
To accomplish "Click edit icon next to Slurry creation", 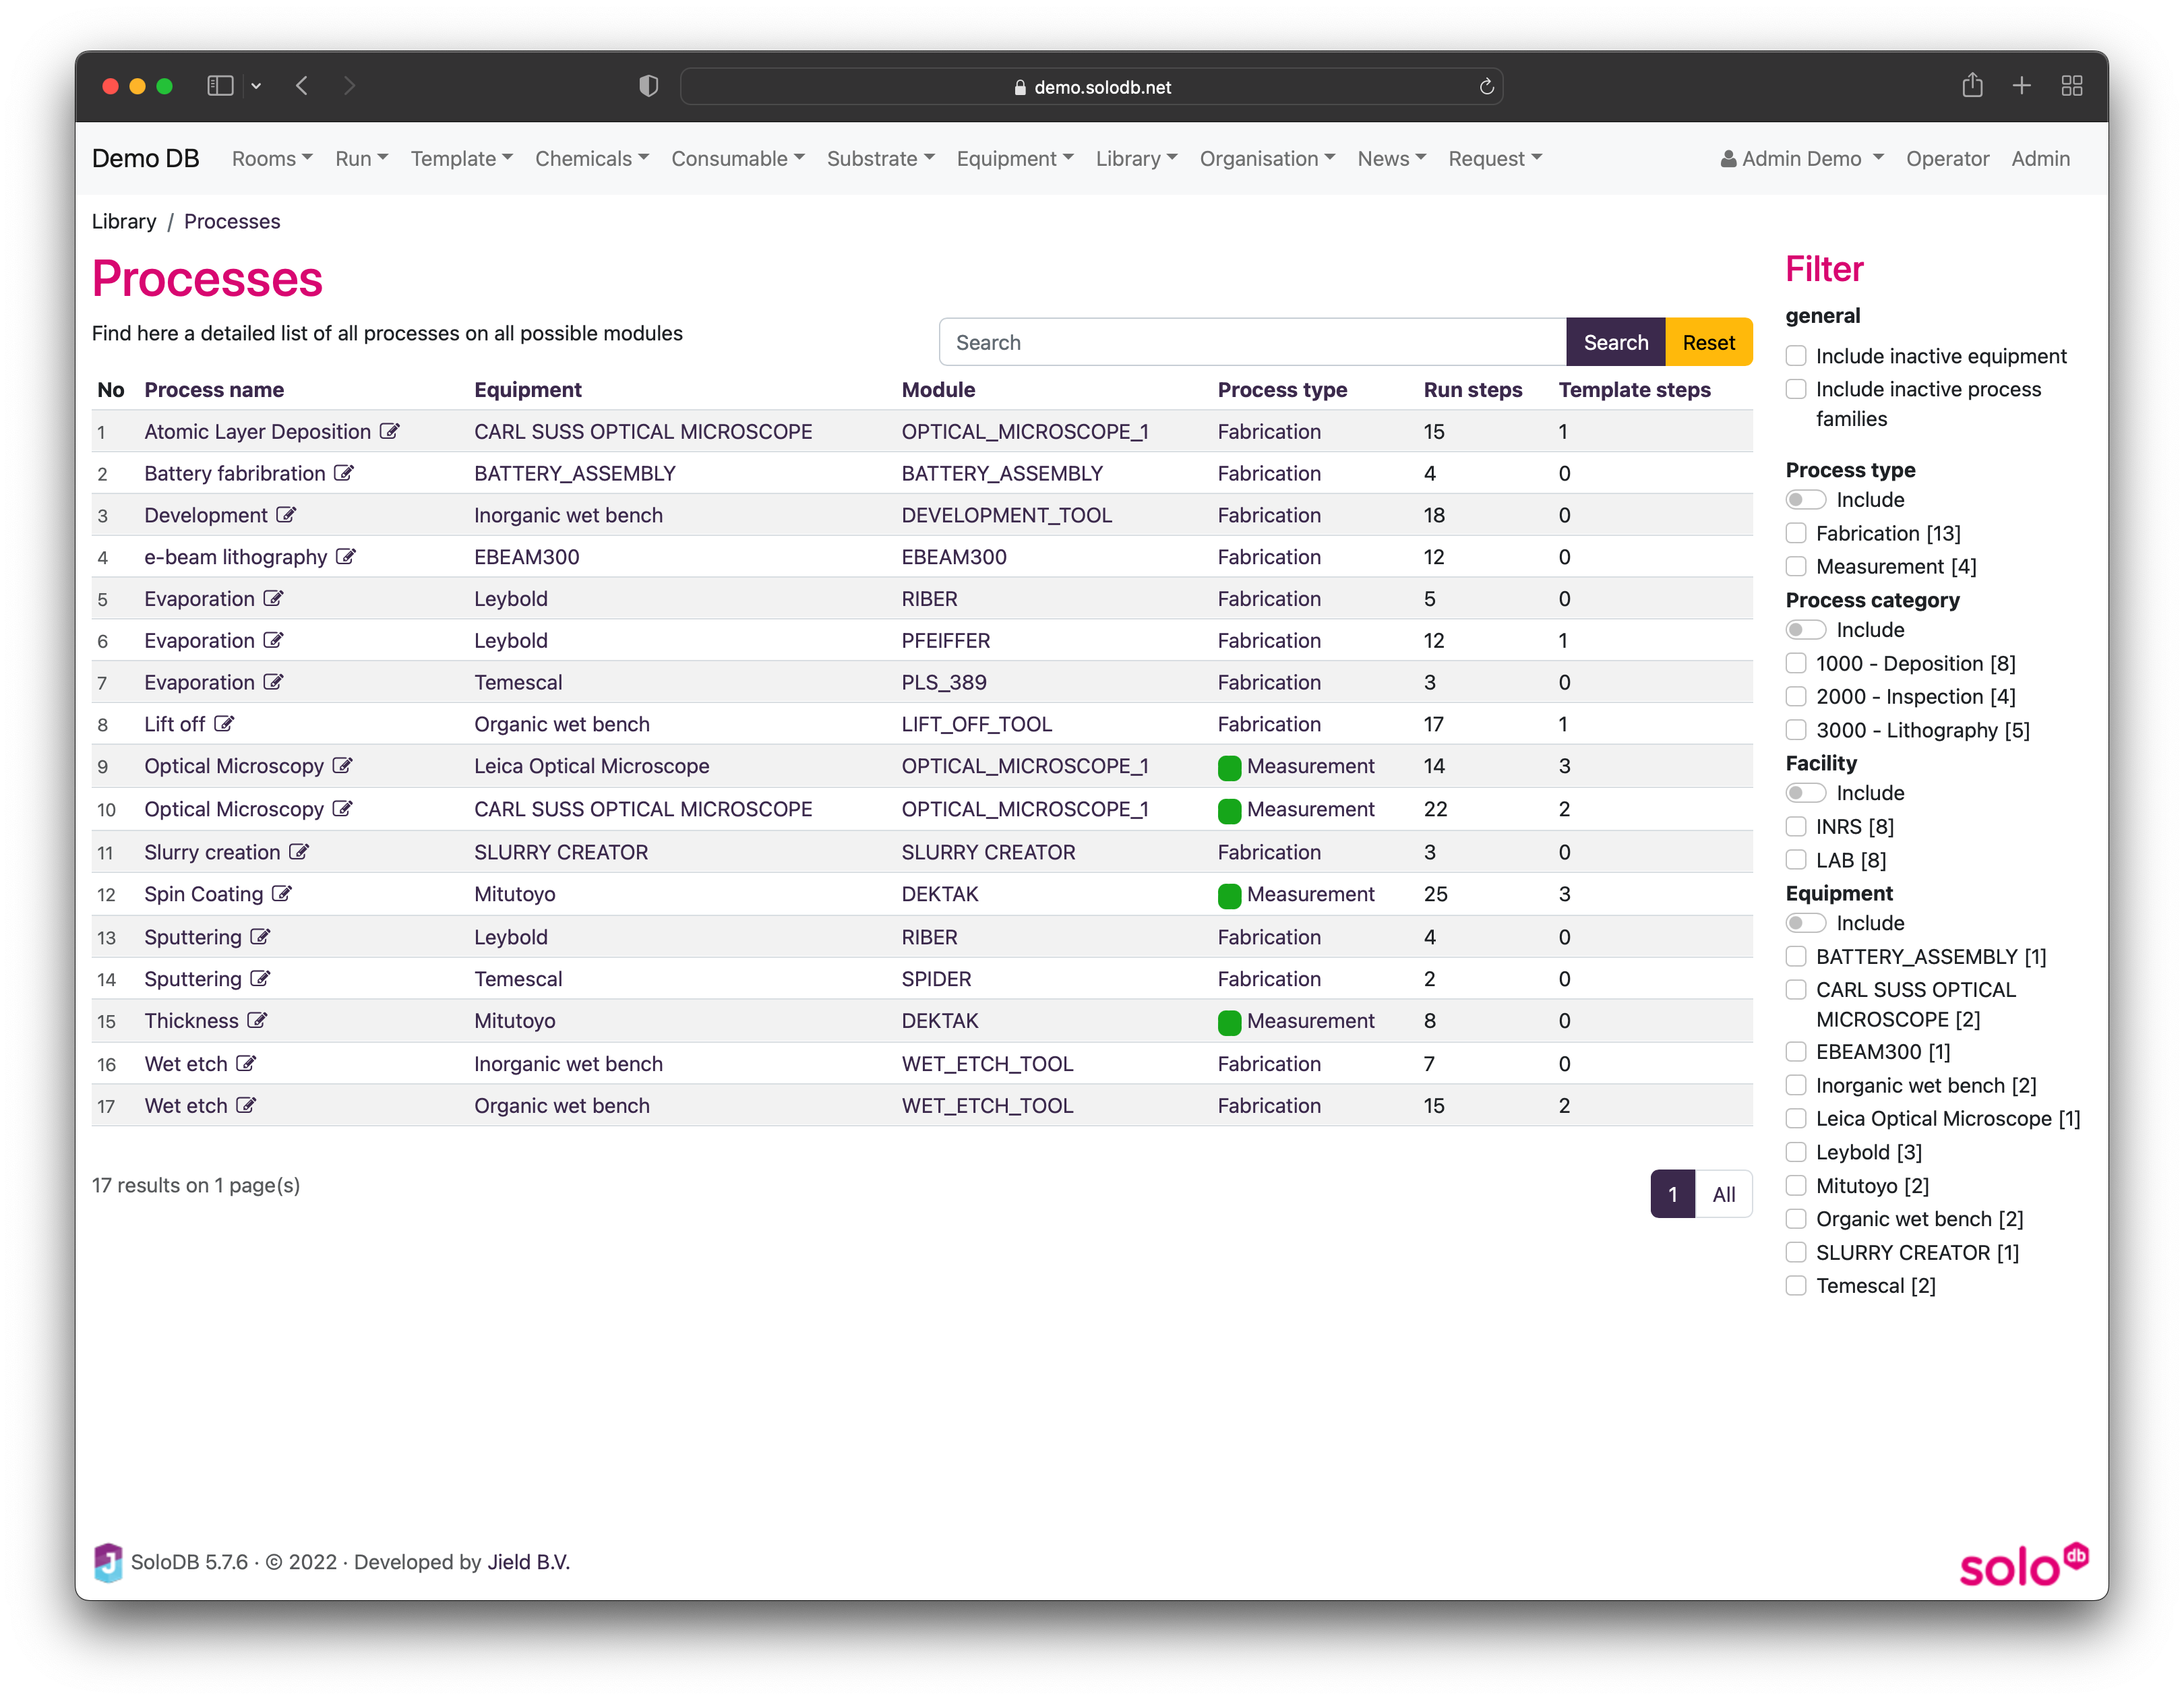I will (299, 852).
